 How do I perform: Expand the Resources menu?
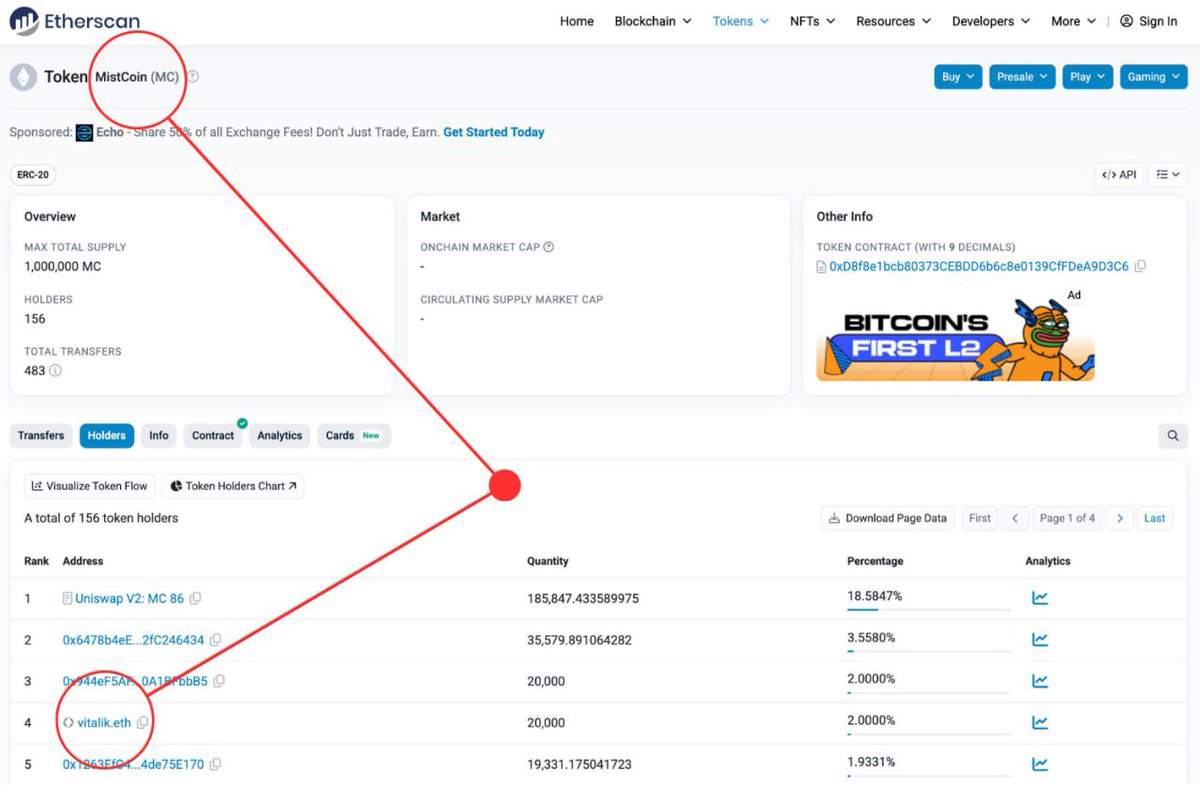click(893, 21)
